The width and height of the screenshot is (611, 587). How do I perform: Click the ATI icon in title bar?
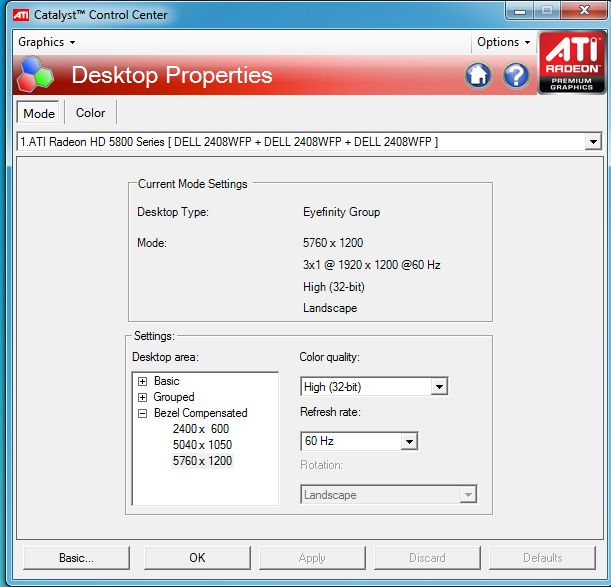tap(18, 14)
